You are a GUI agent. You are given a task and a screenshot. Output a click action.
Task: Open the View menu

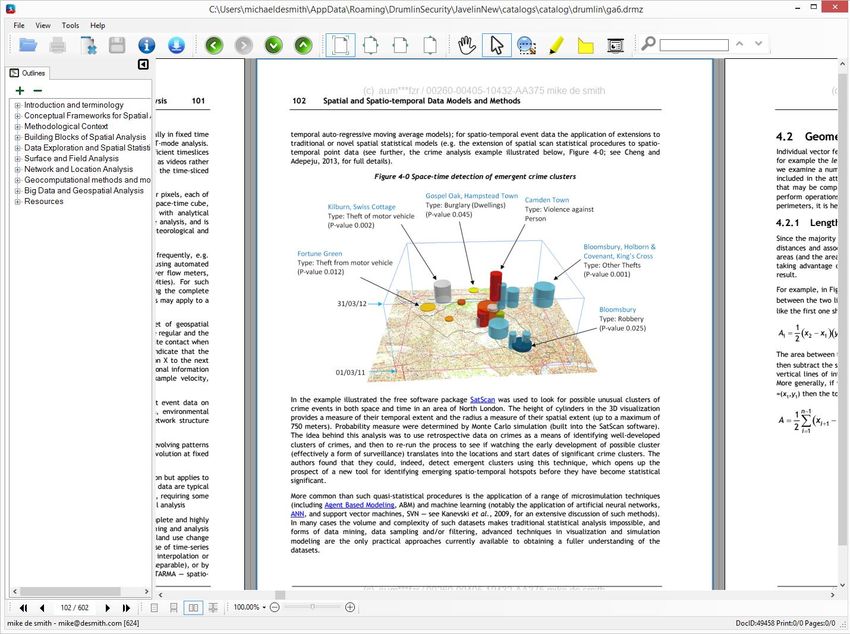click(43, 25)
